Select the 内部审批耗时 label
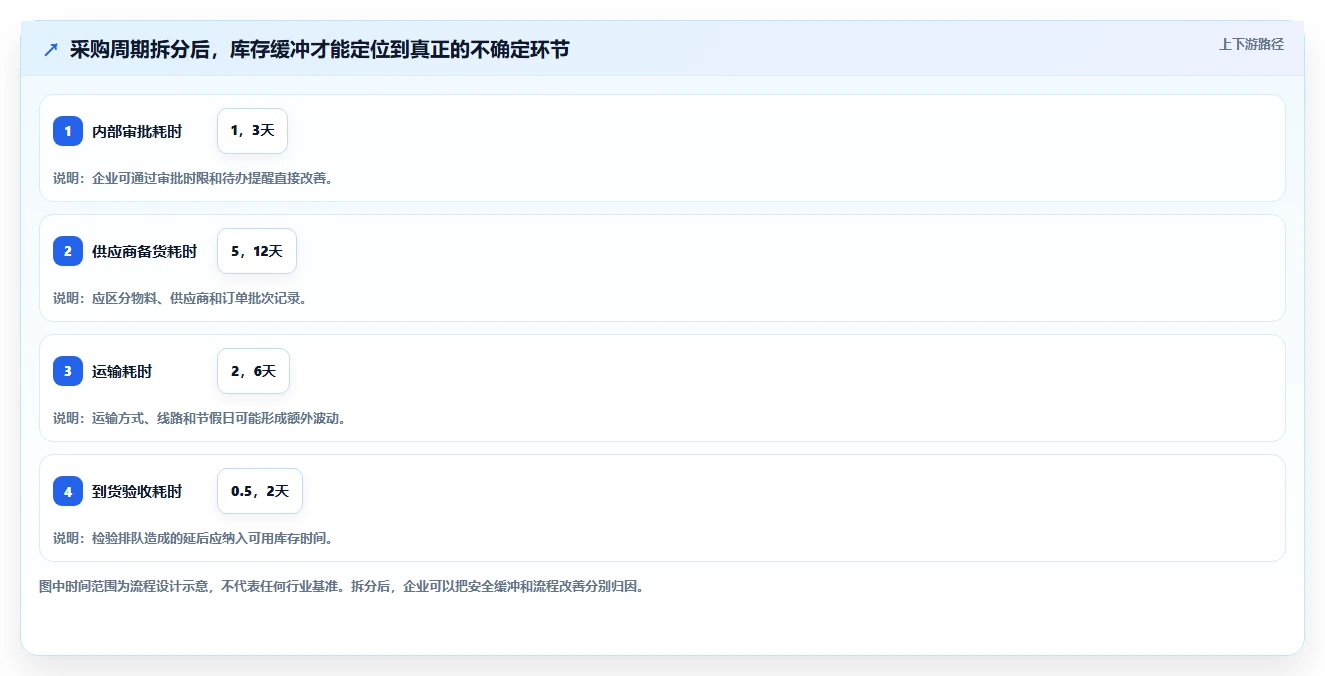1325x676 pixels. point(137,131)
